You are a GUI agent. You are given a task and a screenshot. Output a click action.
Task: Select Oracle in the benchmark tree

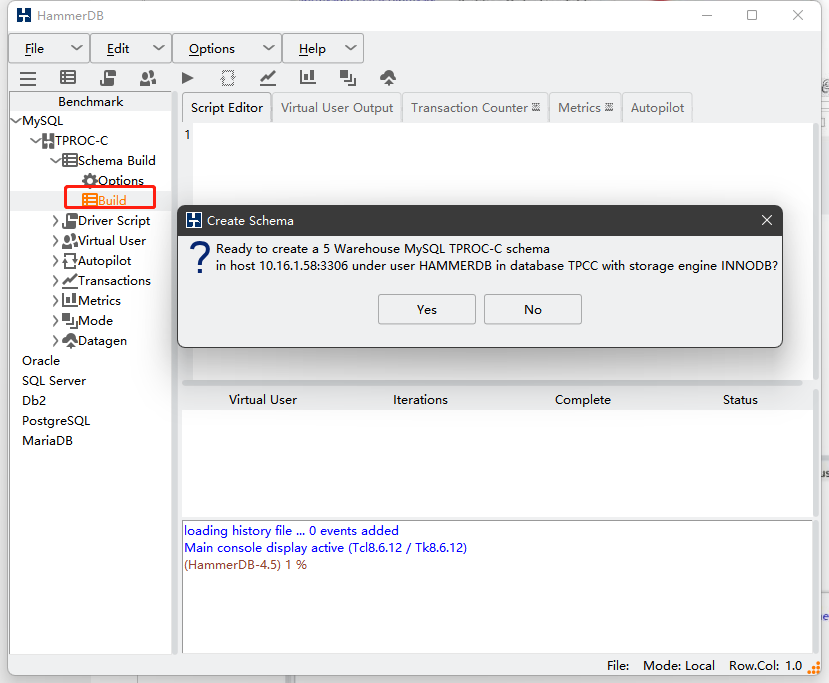click(x=41, y=361)
